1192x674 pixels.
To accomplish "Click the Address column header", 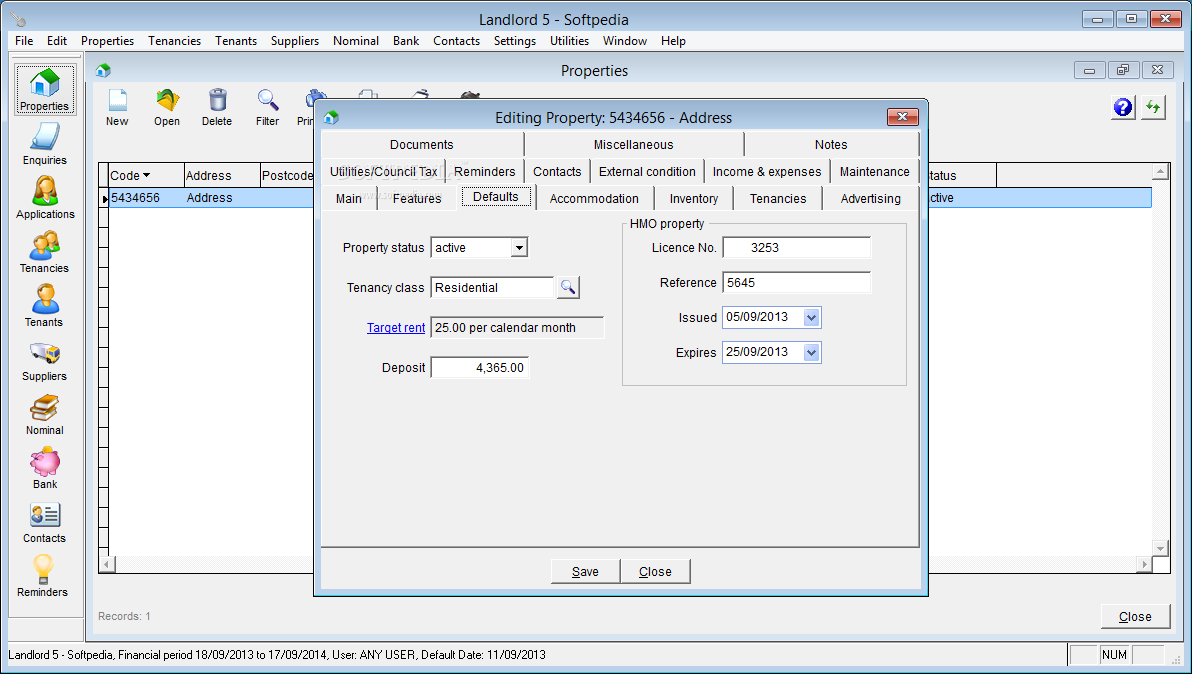I will coord(222,176).
